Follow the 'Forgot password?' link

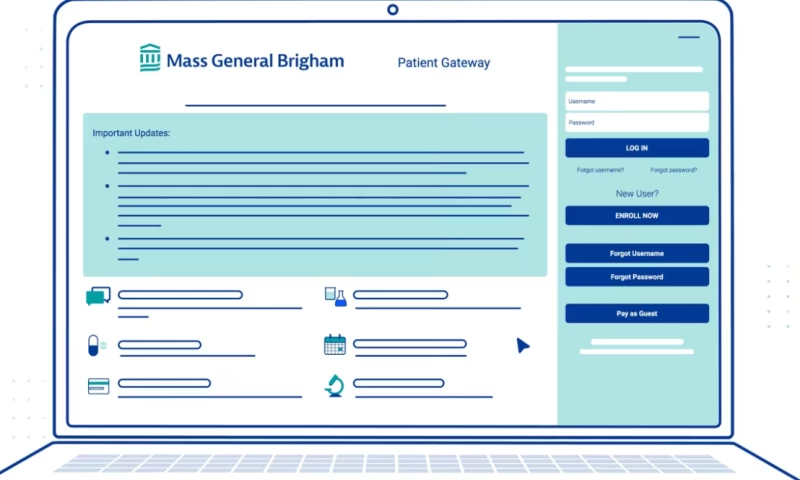point(673,170)
